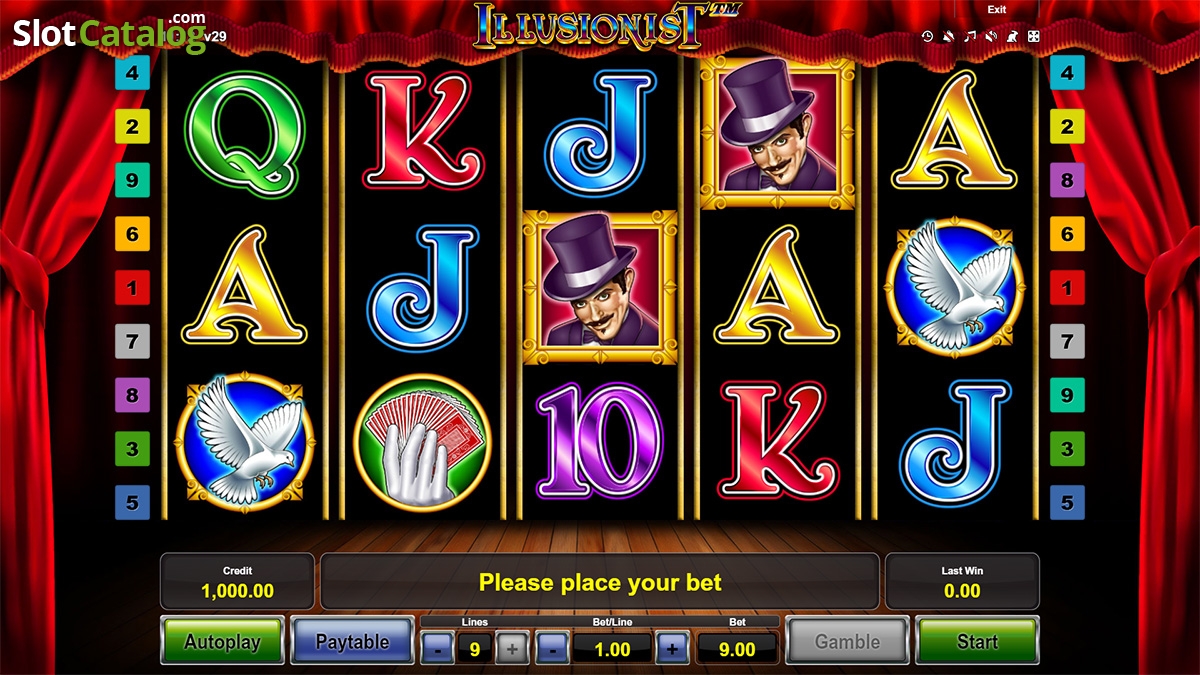The width and height of the screenshot is (1200, 675).
Task: Select yellow payline 2 marker on left
Action: click(x=132, y=126)
